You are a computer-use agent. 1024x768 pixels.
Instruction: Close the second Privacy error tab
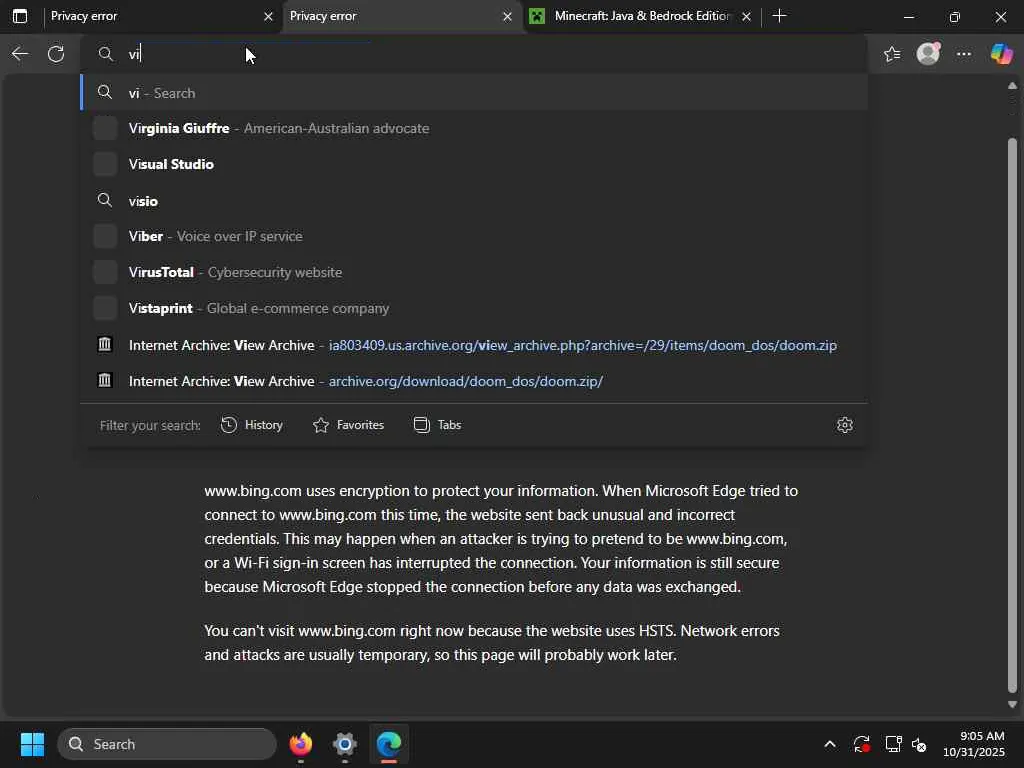tap(507, 16)
